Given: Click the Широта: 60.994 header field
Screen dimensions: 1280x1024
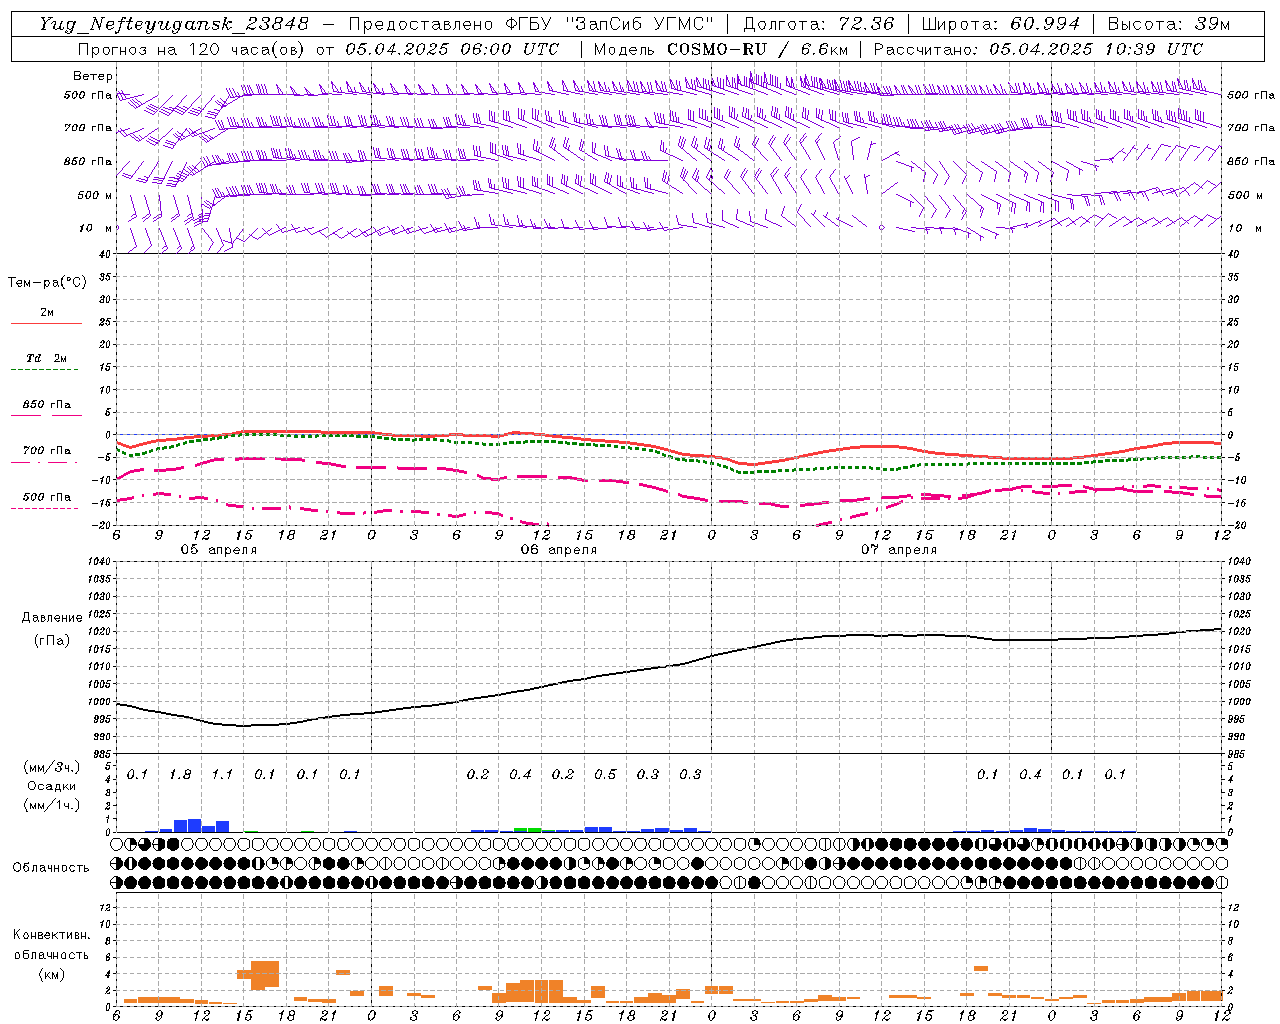Looking at the screenshot, I should click(x=1000, y=24).
